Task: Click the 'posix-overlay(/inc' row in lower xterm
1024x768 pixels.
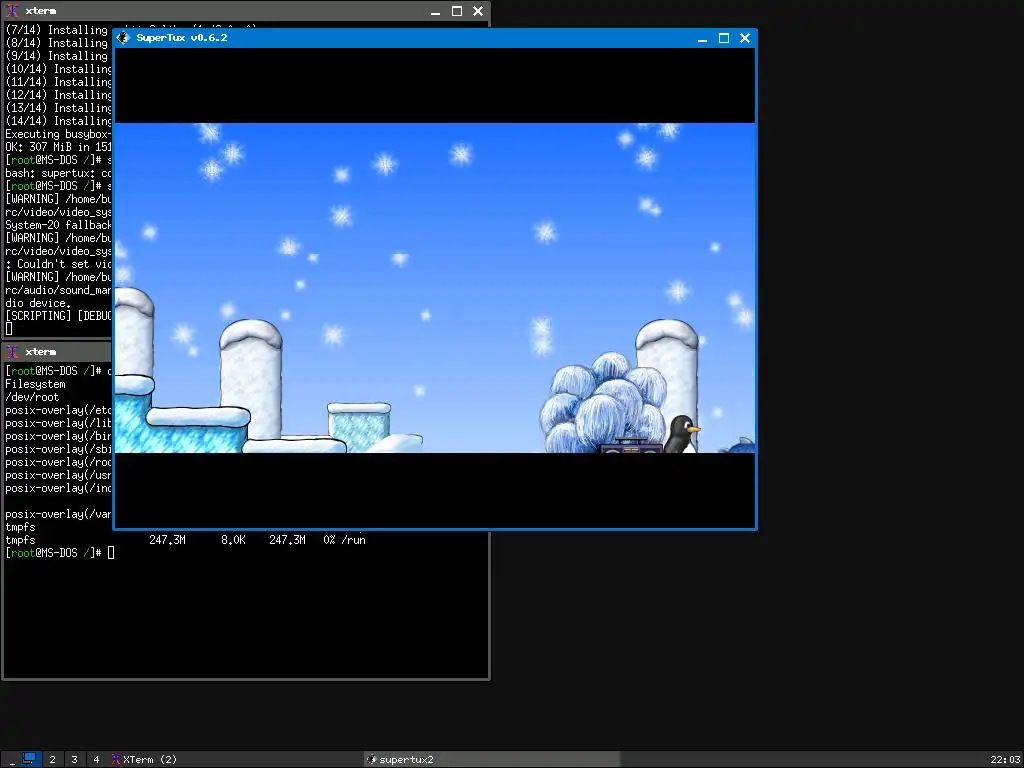Action: point(59,488)
